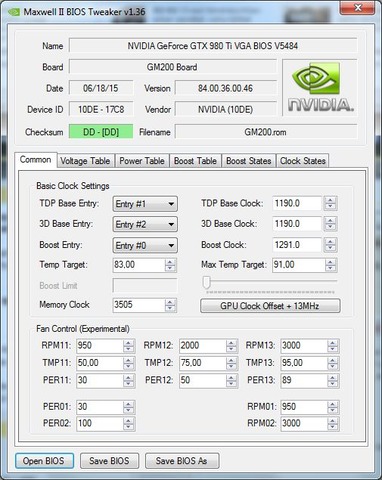Click the TMP12 field showing 75.00

(x=203, y=363)
